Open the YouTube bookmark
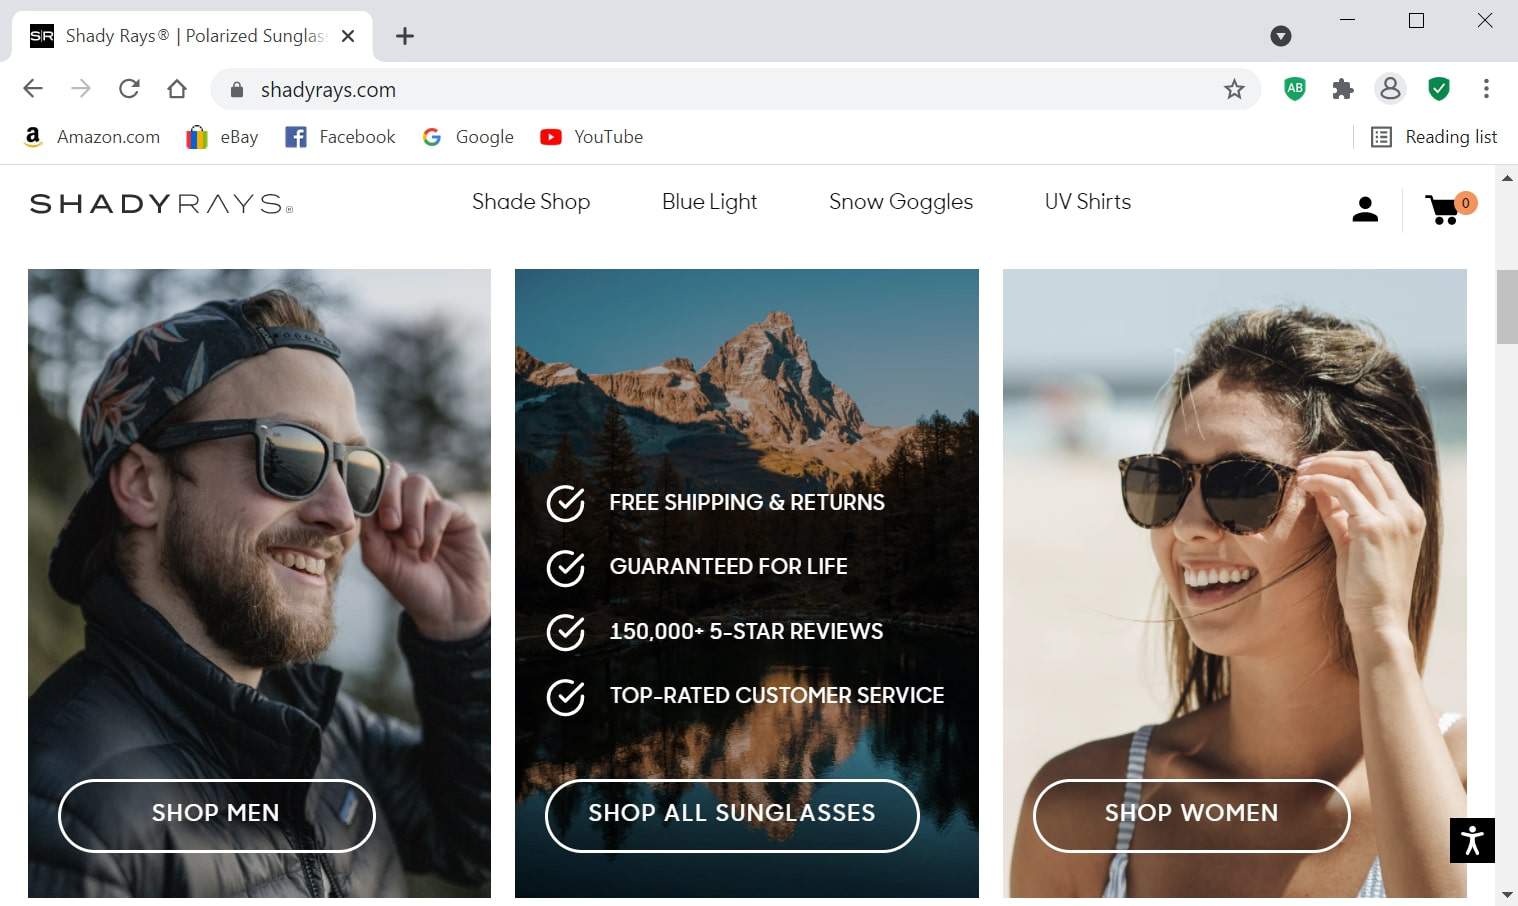The image size is (1518, 906). 592,137
